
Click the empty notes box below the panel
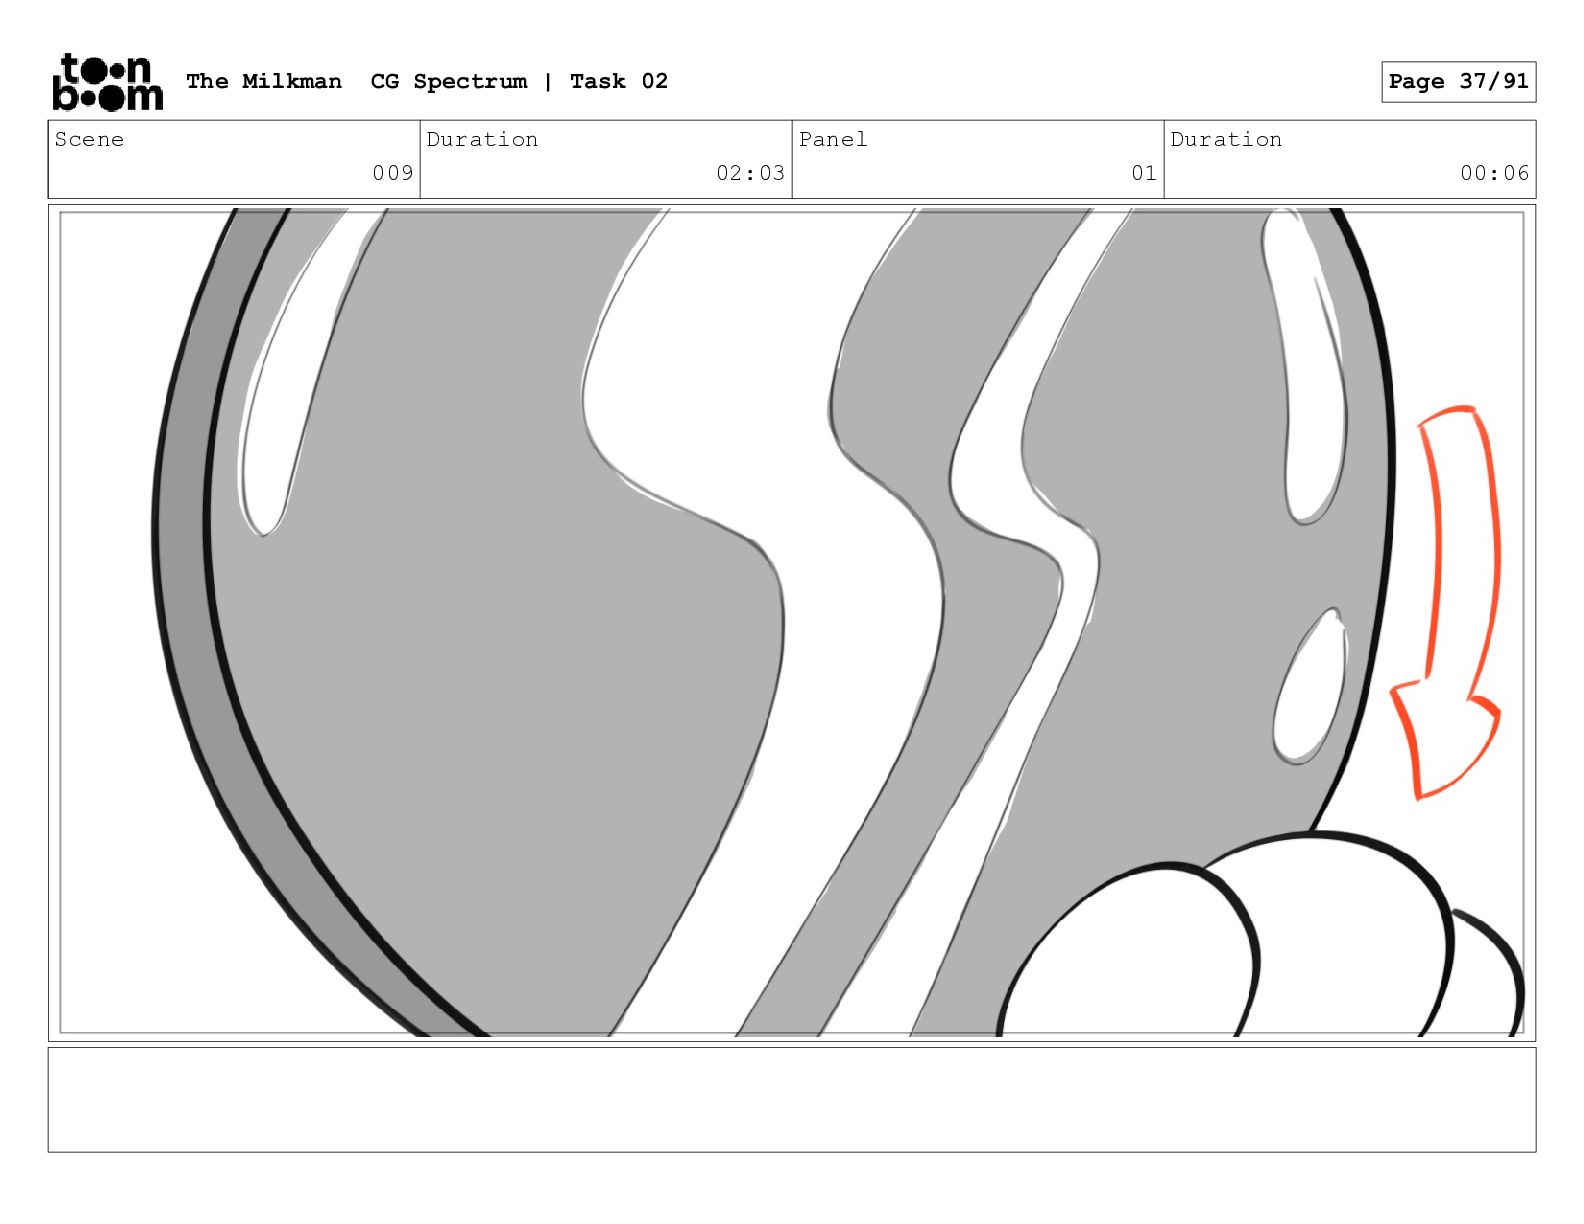click(792, 1100)
